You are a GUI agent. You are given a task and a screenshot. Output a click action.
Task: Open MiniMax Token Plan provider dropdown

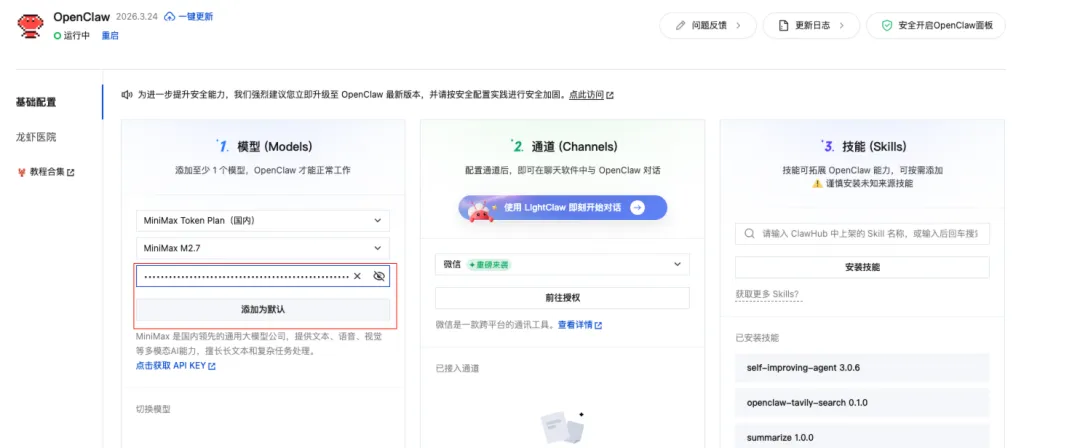click(263, 221)
